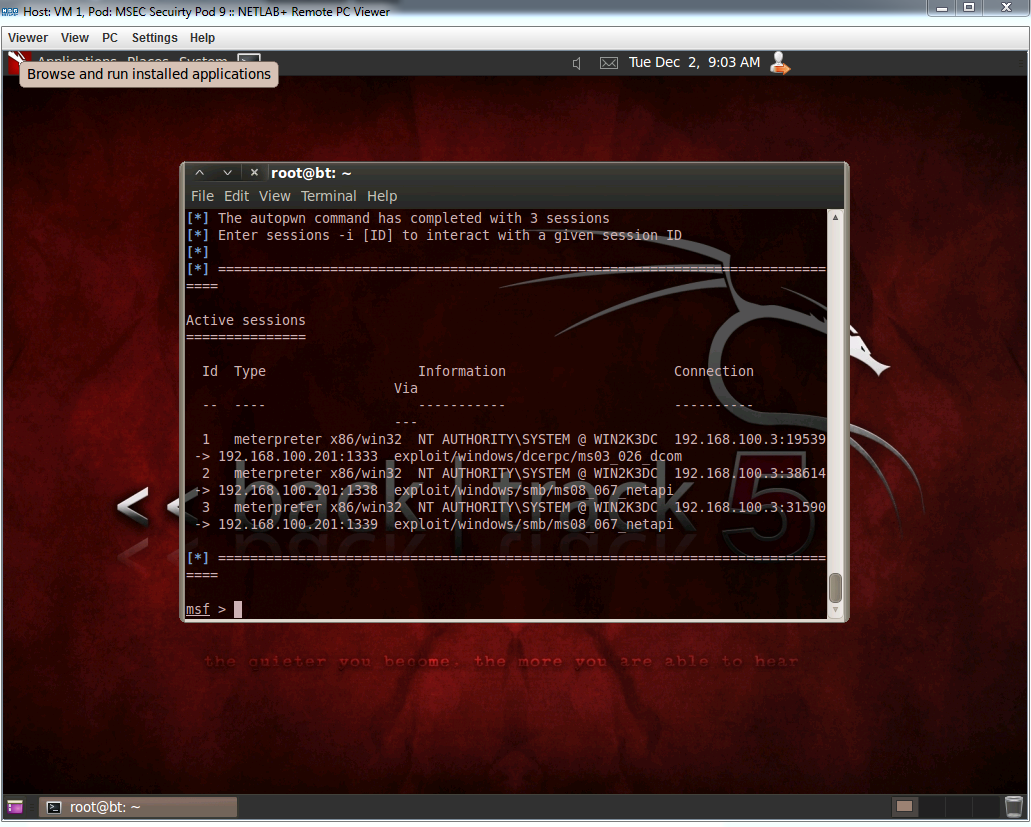This screenshot has width=1031, height=827.
Task: Click the BackTrack dragon Applications icon
Action: 16,60
